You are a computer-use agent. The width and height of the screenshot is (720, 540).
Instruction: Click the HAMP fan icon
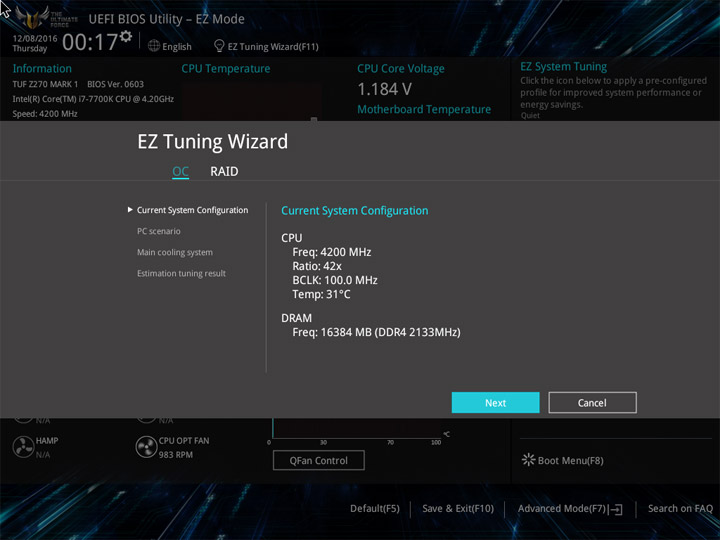(23, 447)
